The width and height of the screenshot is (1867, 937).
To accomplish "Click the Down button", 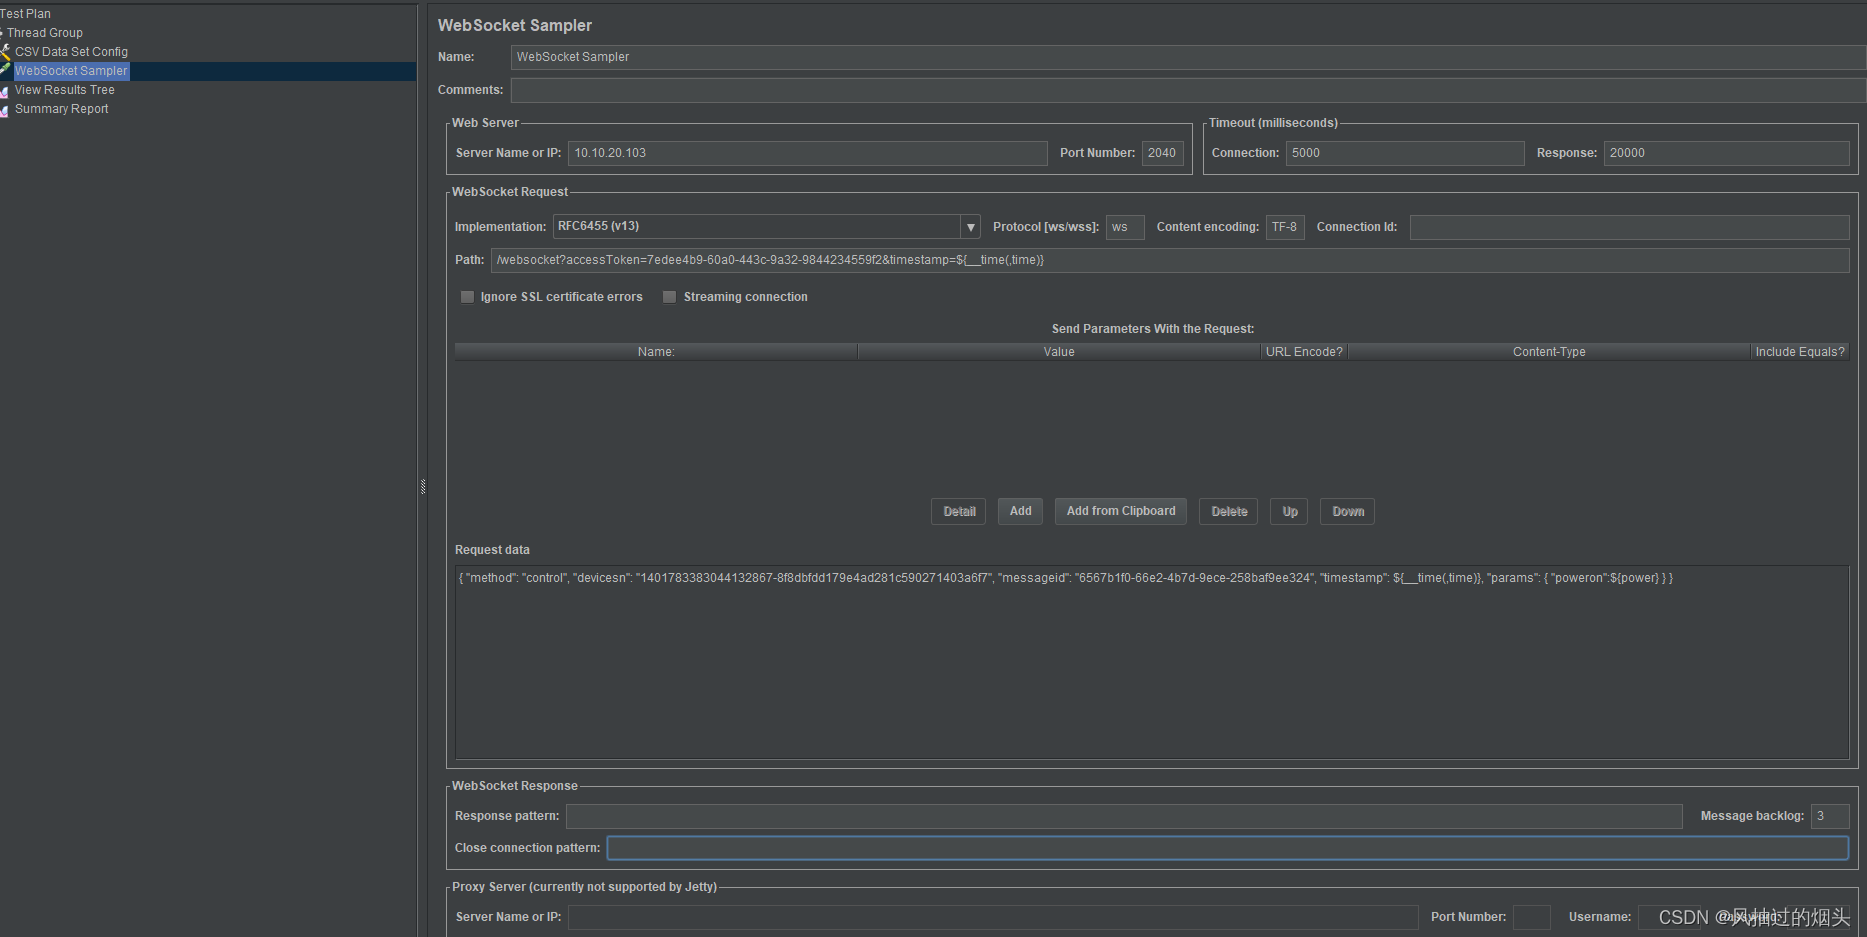I will point(1346,511).
